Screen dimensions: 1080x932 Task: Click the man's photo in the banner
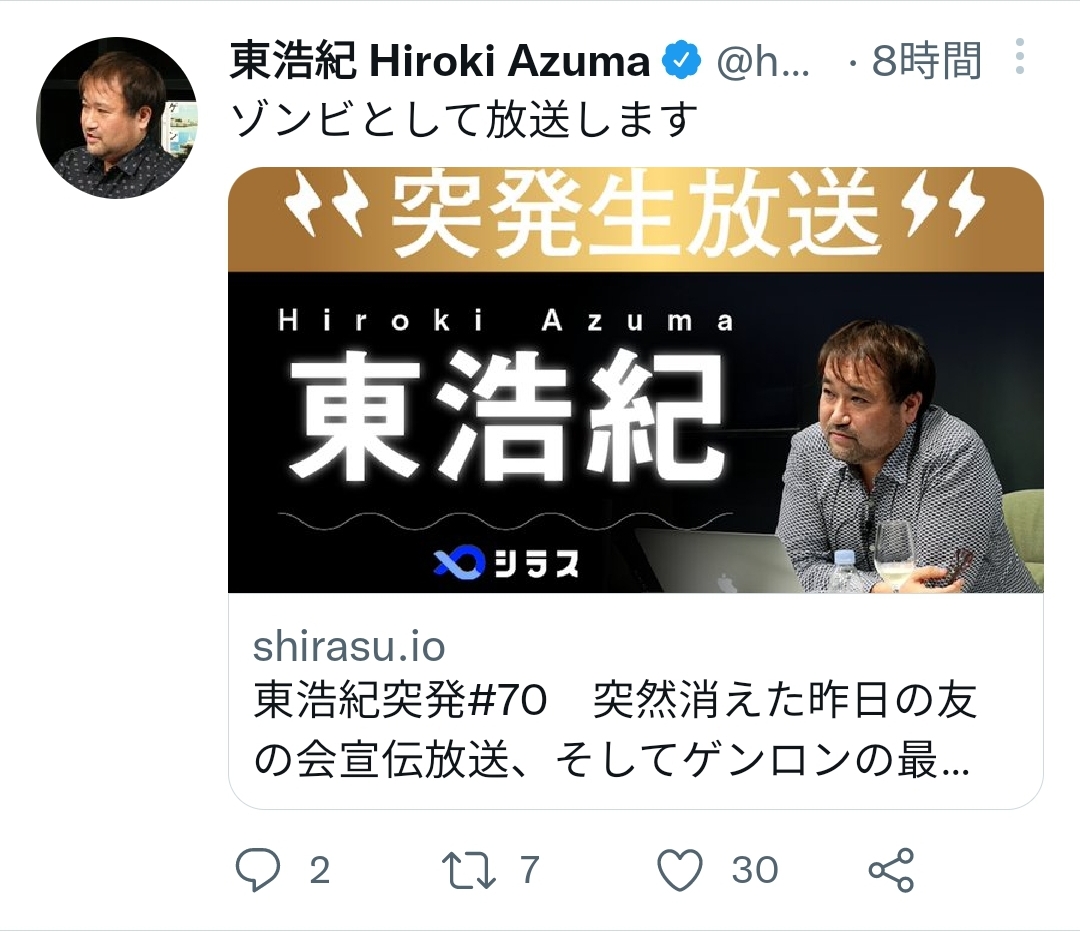[x=909, y=457]
